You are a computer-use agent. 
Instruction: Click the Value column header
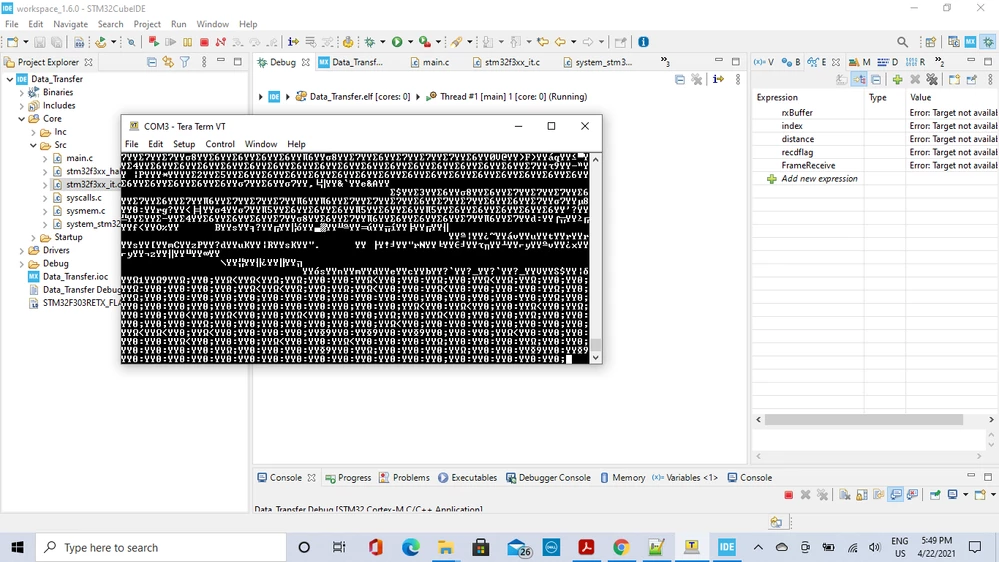pyautogui.click(x=920, y=97)
